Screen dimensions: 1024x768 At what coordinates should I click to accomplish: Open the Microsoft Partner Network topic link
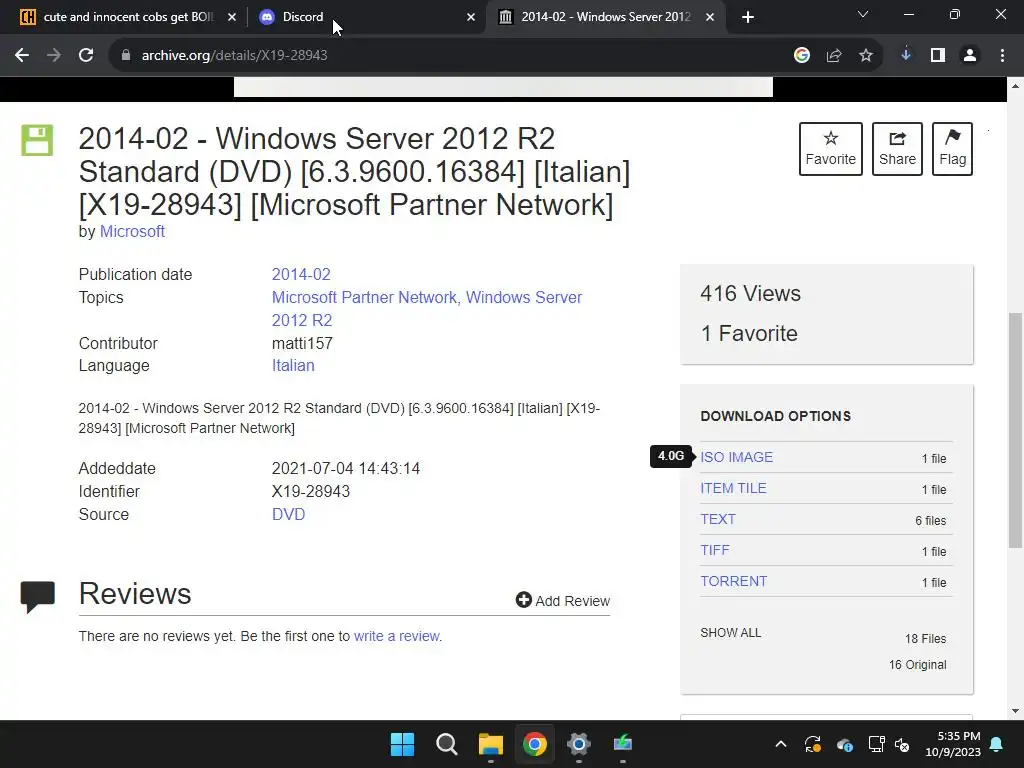pos(366,297)
